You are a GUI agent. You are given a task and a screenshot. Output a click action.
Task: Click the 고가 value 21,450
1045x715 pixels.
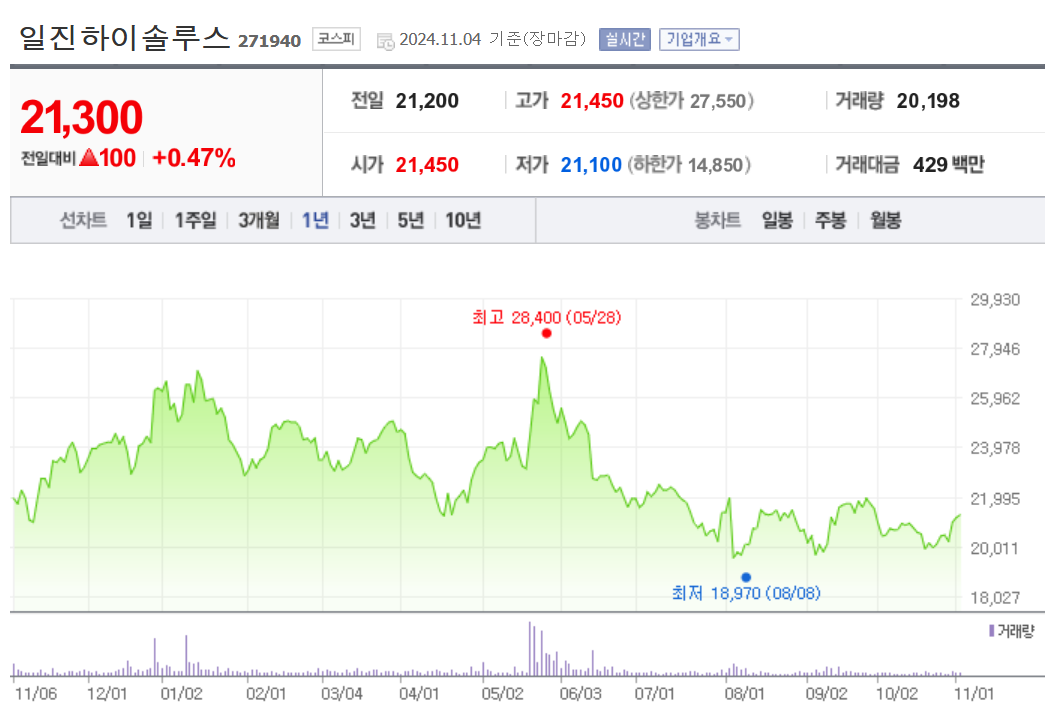tap(592, 101)
